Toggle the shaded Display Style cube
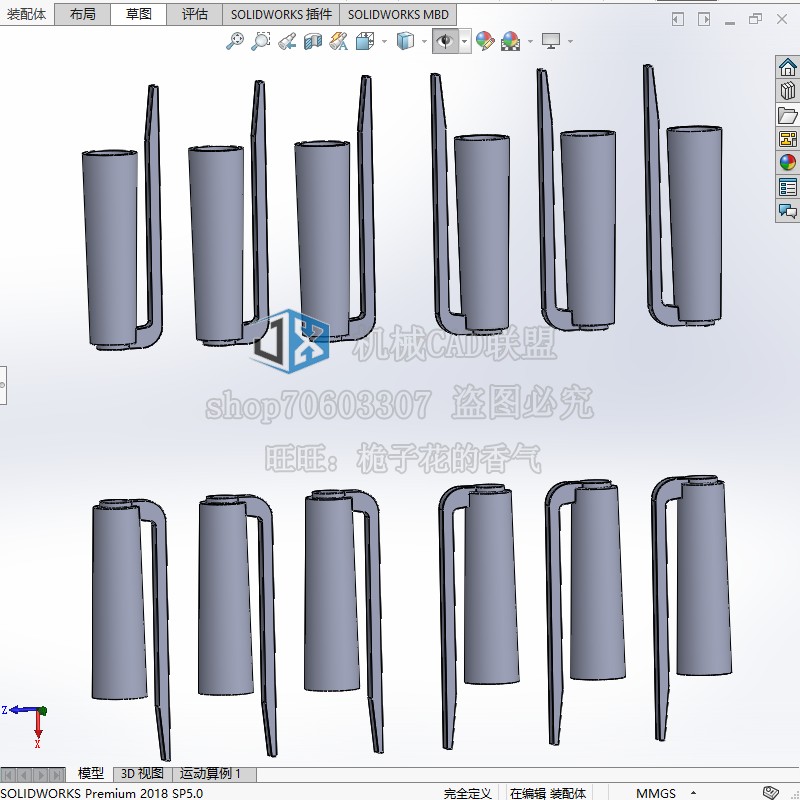 click(x=403, y=41)
